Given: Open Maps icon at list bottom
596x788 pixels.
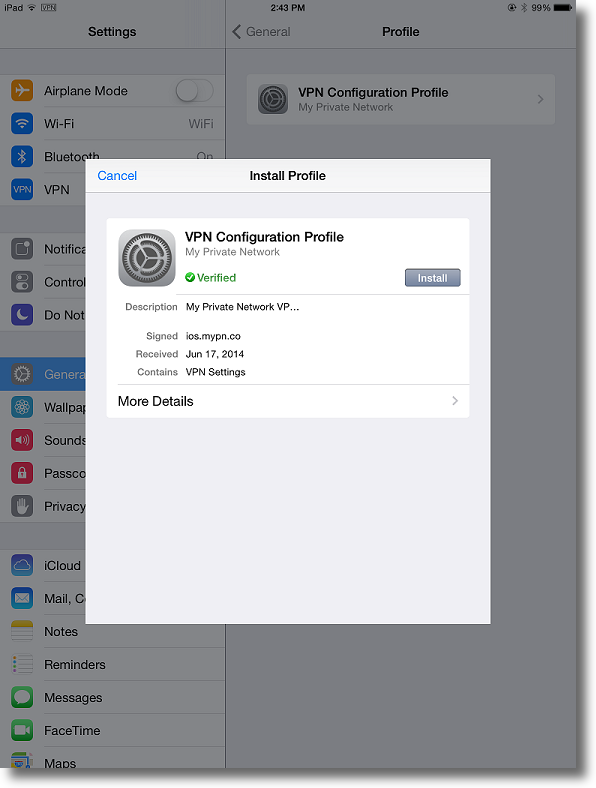Looking at the screenshot, I should tap(22, 760).
